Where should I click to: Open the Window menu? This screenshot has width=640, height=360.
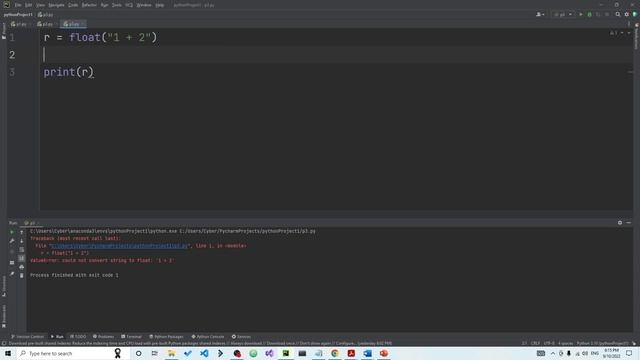click(144, 5)
